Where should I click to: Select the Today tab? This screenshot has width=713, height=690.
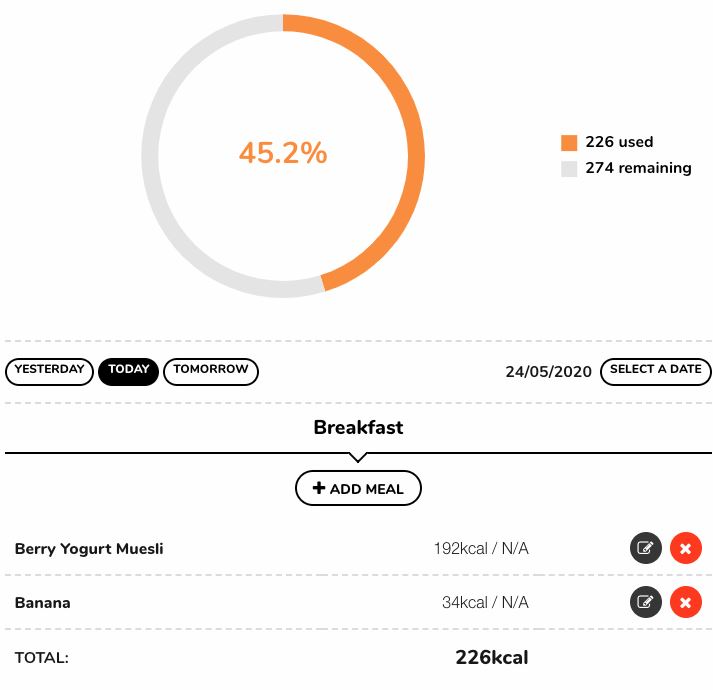point(128,372)
